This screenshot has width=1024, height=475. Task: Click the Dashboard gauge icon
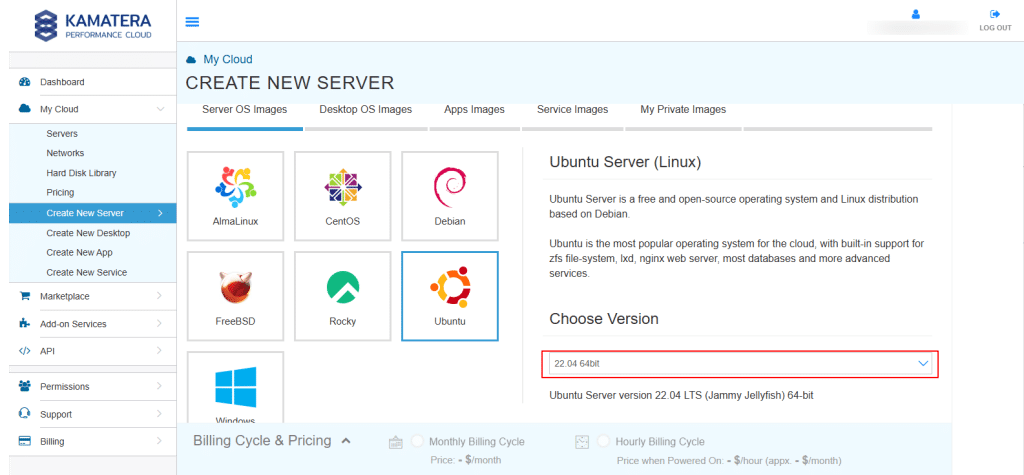click(25, 82)
